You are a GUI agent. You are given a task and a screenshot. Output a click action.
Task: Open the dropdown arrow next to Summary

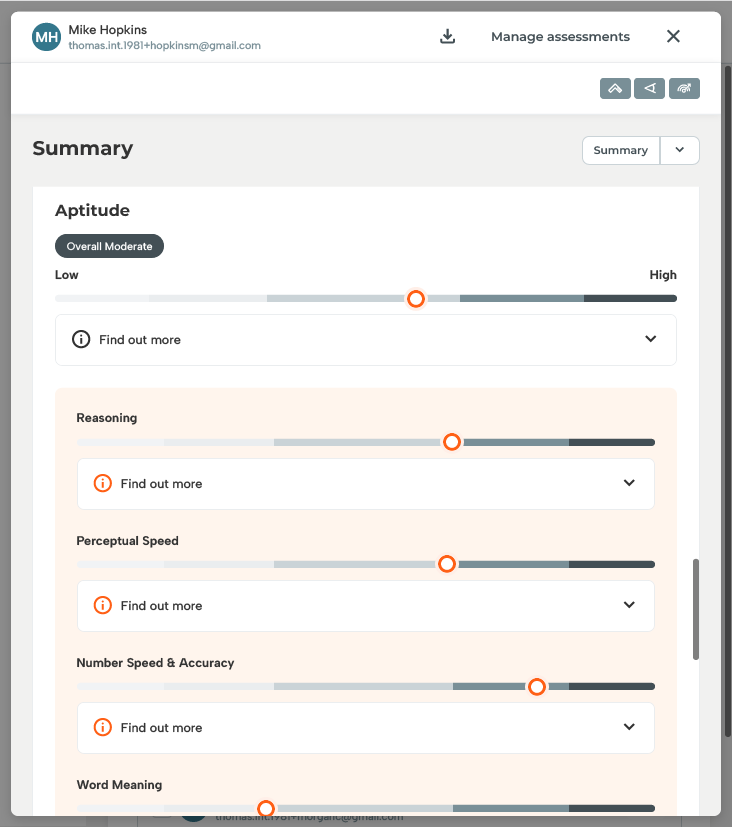[x=680, y=150]
